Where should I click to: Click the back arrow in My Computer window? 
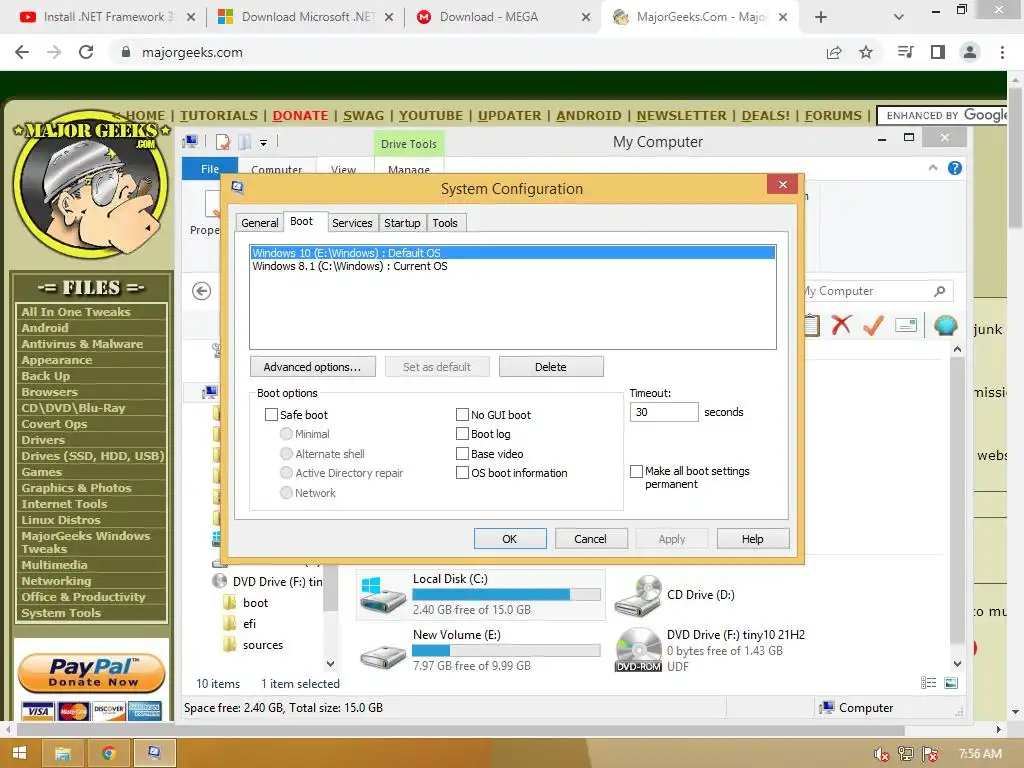(202, 291)
